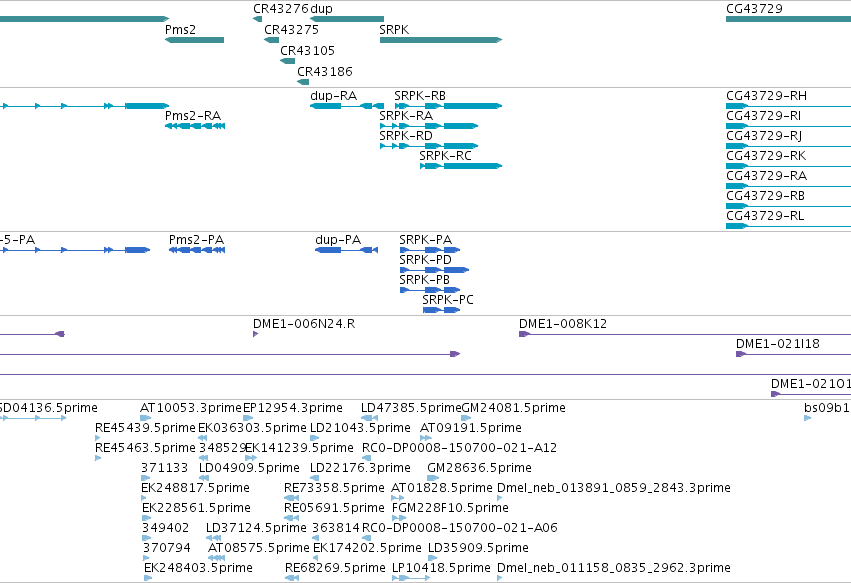This screenshot has width=851, height=583.
Task: Click the SRPK-RA transcript label
Action: tap(406, 116)
